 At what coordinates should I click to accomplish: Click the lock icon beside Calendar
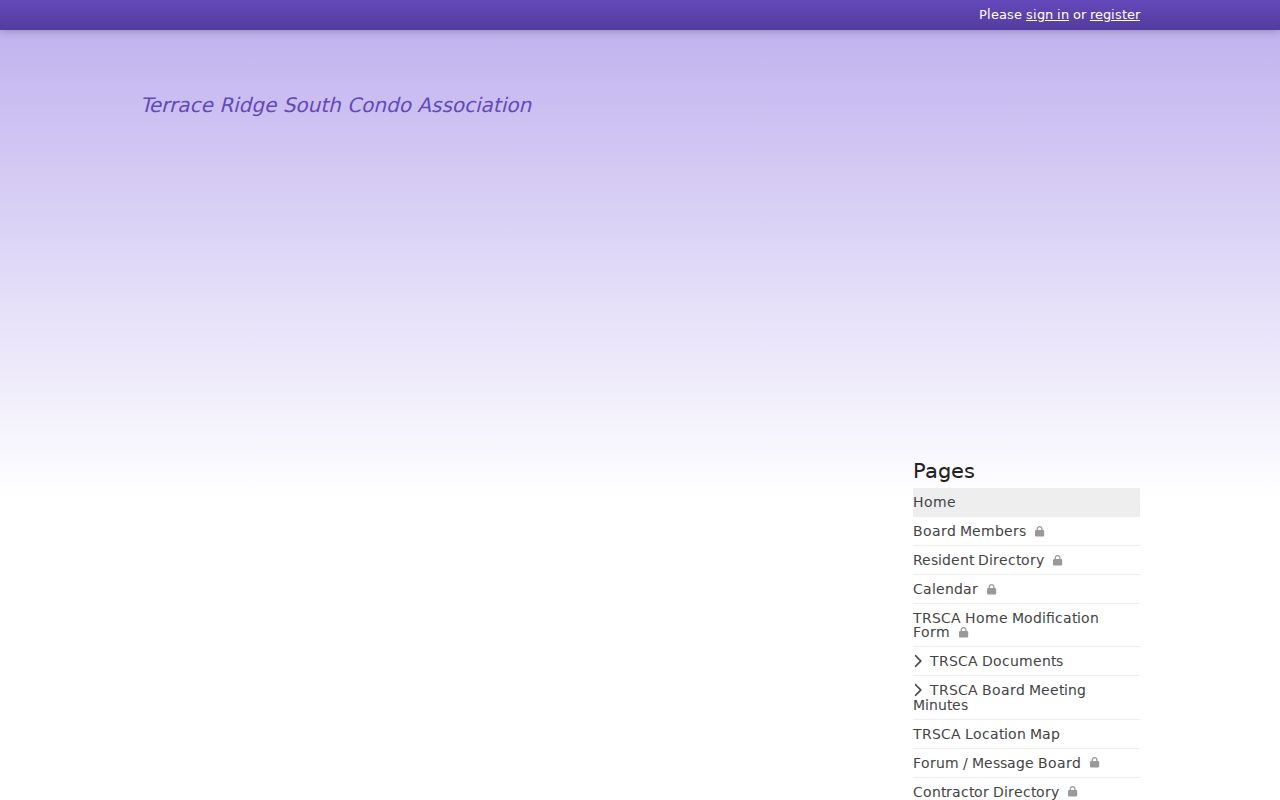(x=991, y=589)
